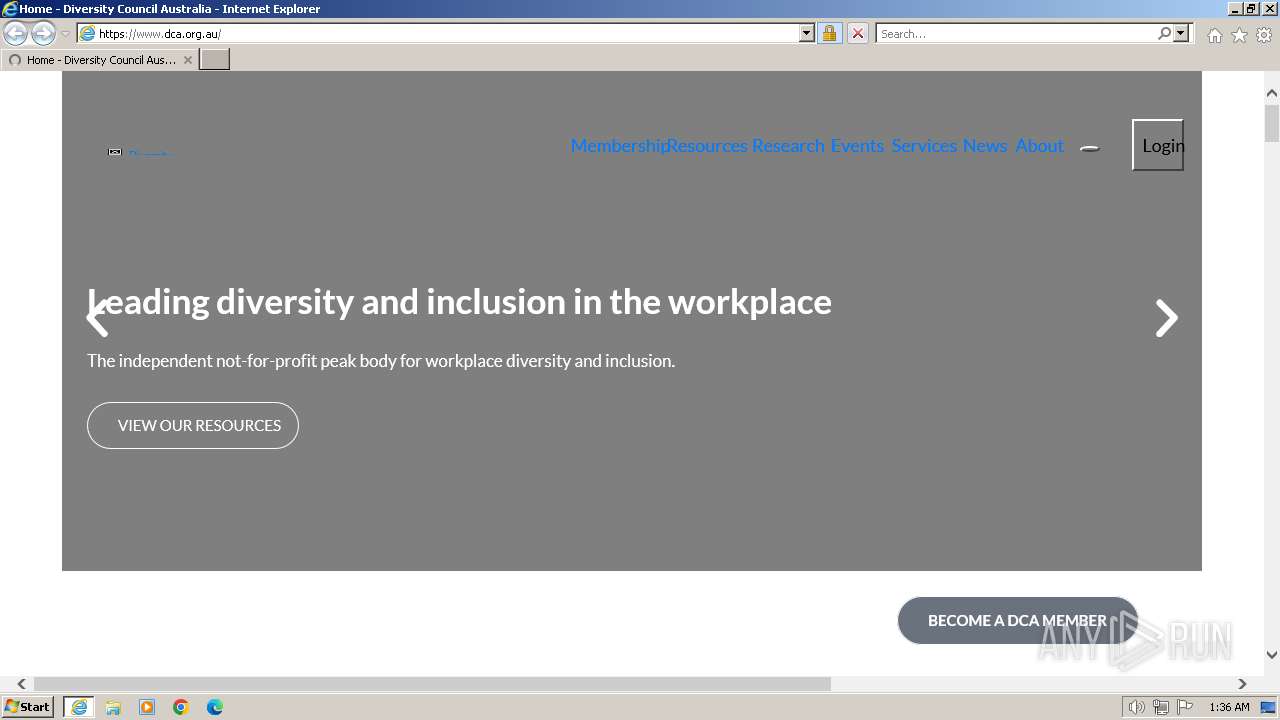Show previous carousel slide

point(97,318)
